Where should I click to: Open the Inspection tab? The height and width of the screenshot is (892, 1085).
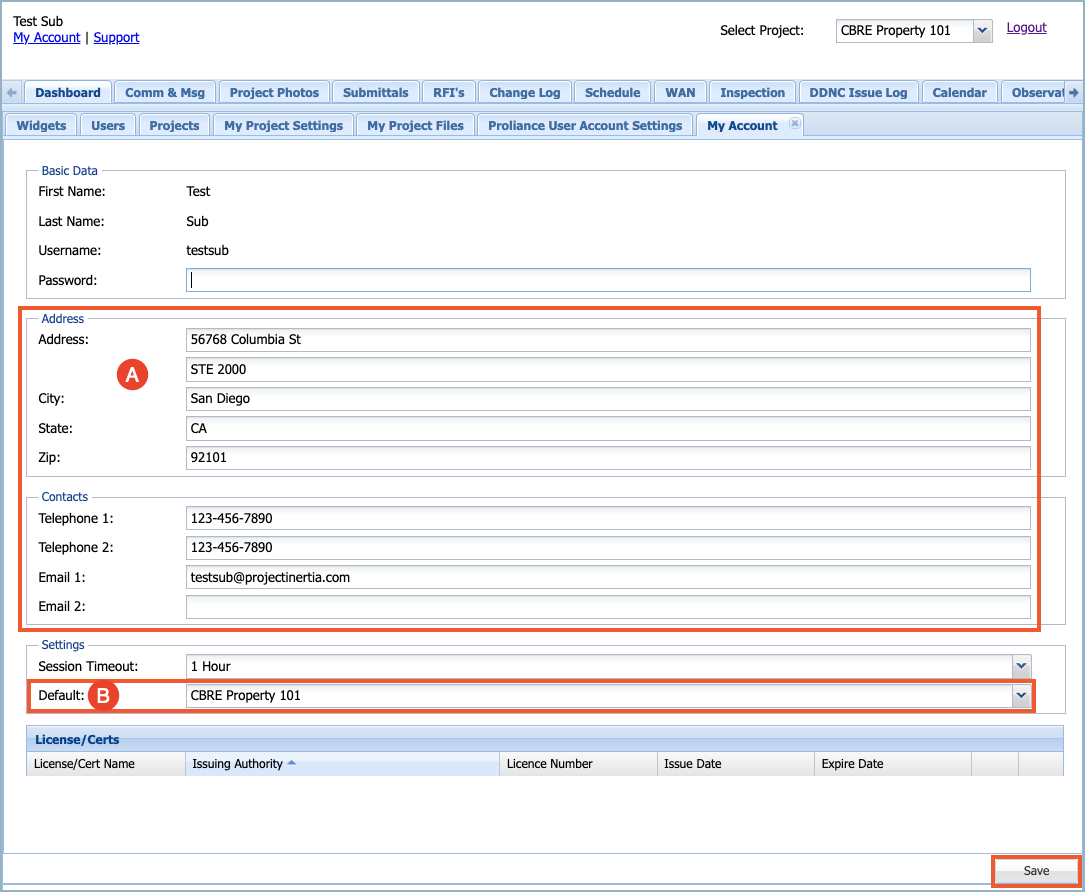[752, 93]
